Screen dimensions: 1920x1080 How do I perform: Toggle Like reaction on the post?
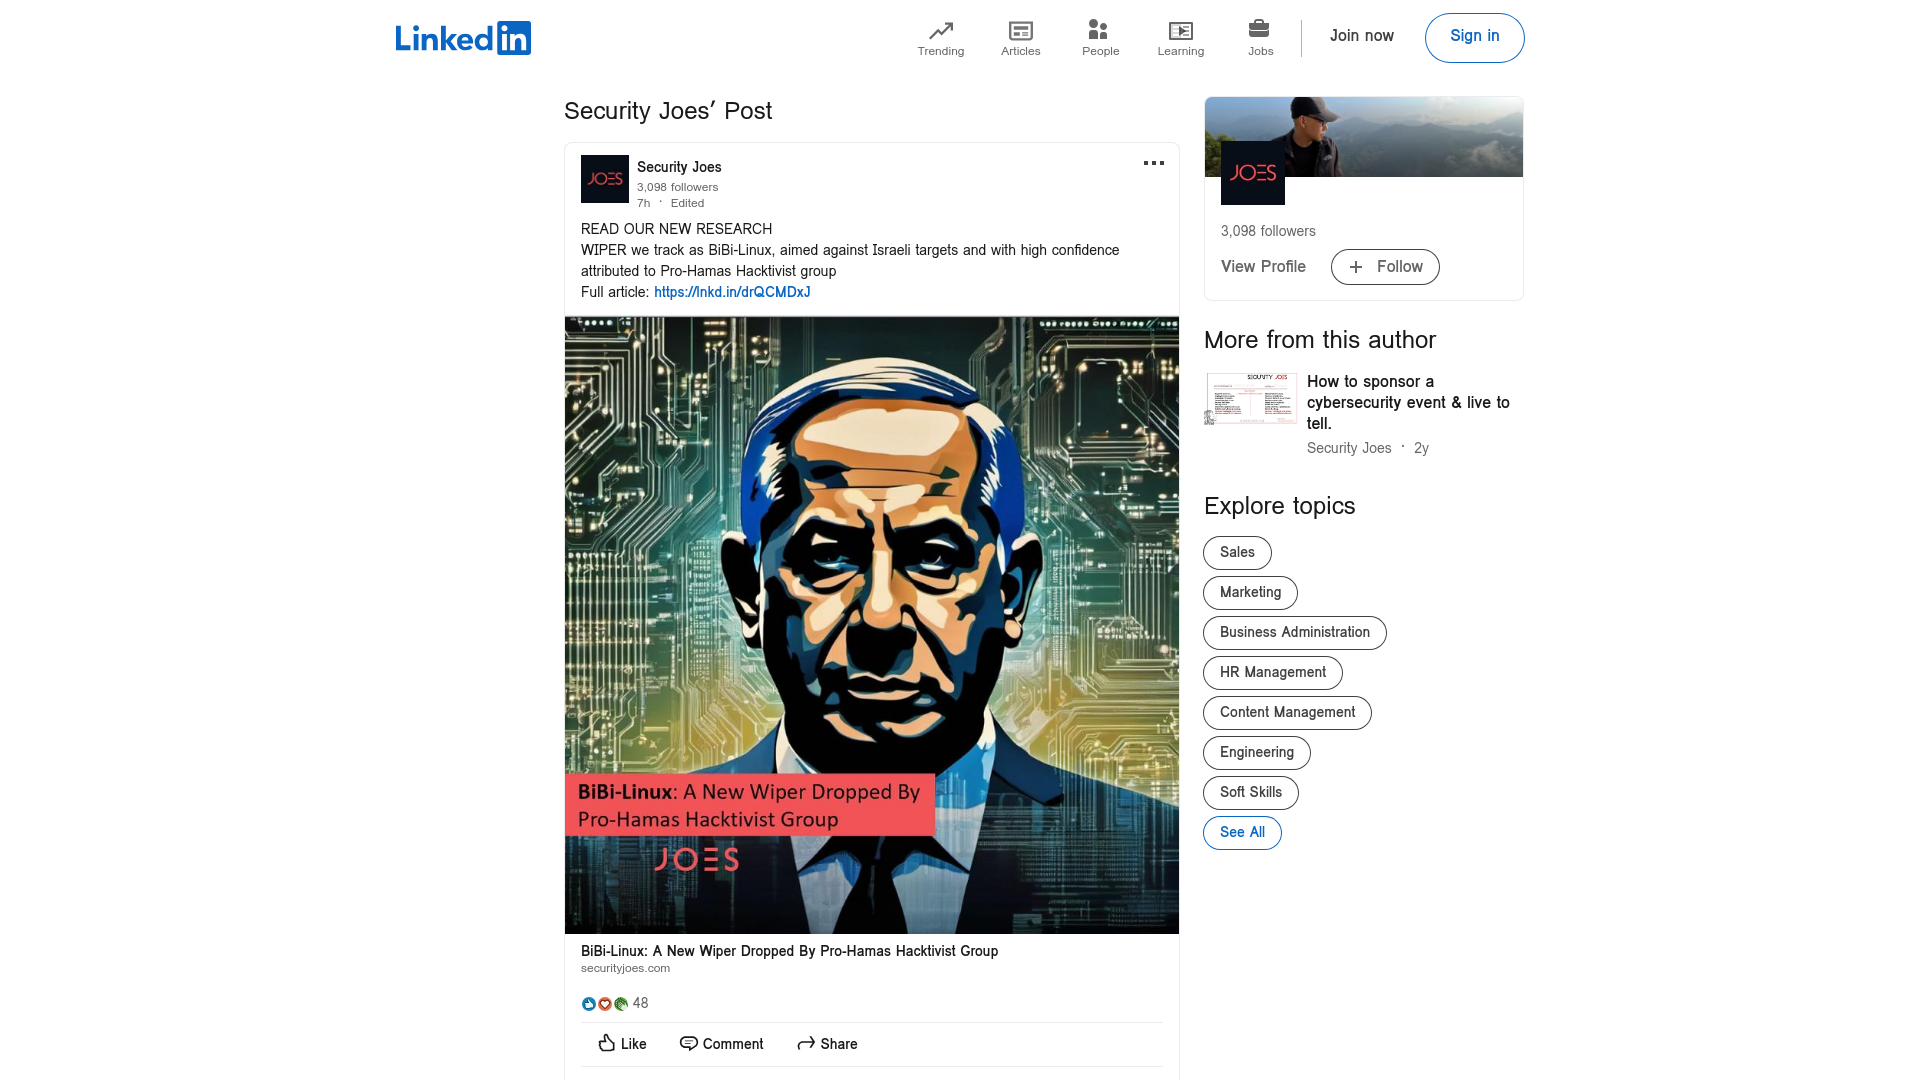[621, 1043]
